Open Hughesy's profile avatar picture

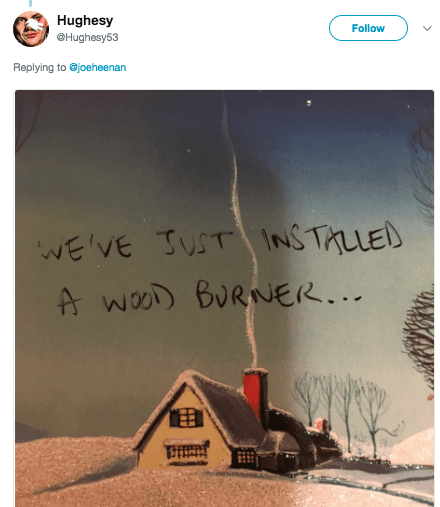coord(31,29)
